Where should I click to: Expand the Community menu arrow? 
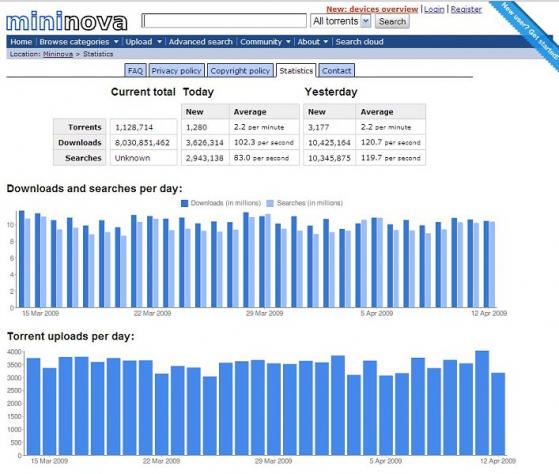(x=288, y=42)
